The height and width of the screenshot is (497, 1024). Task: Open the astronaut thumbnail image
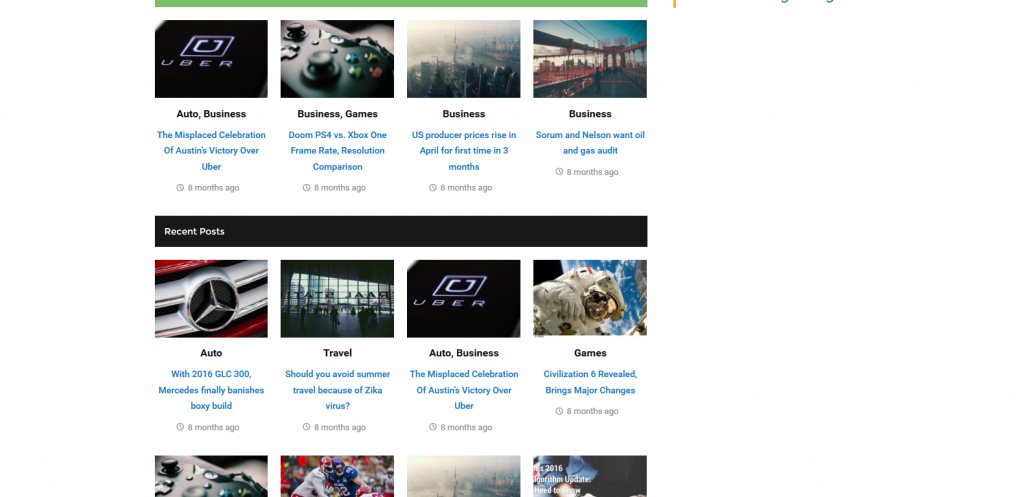[590, 298]
